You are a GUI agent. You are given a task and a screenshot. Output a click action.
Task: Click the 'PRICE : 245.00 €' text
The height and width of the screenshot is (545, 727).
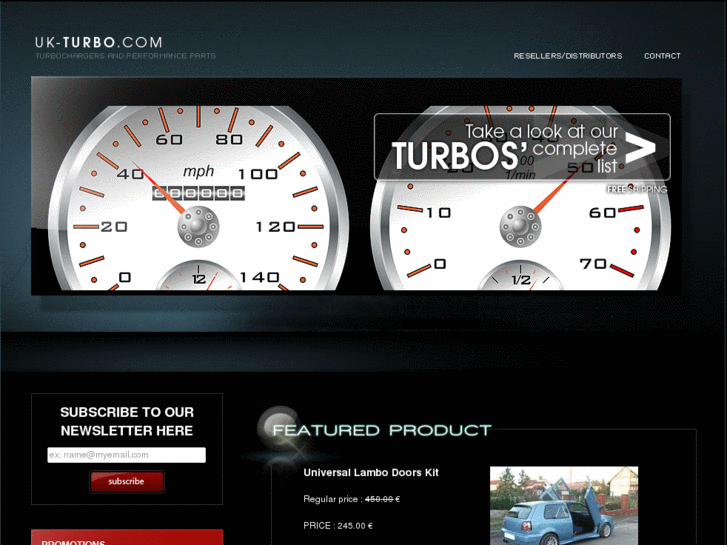coord(338,526)
